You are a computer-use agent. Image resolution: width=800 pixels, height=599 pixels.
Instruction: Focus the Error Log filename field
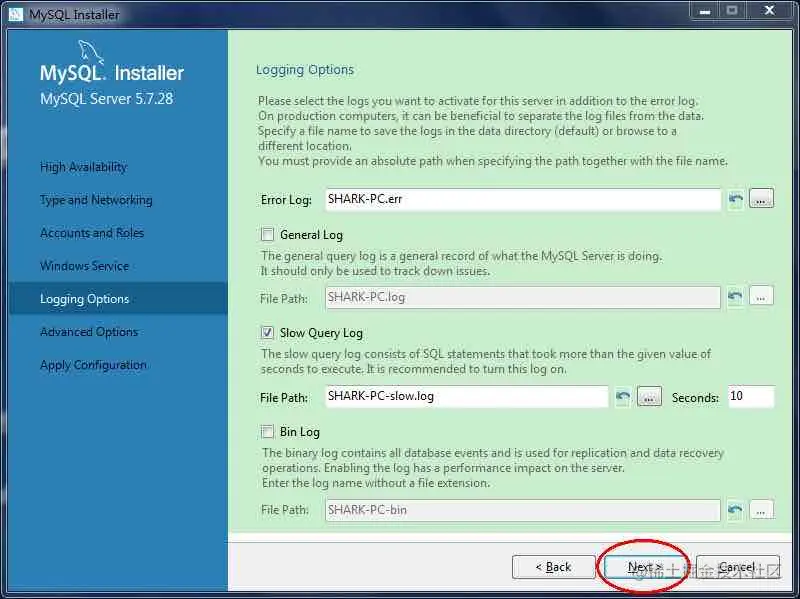click(x=523, y=199)
